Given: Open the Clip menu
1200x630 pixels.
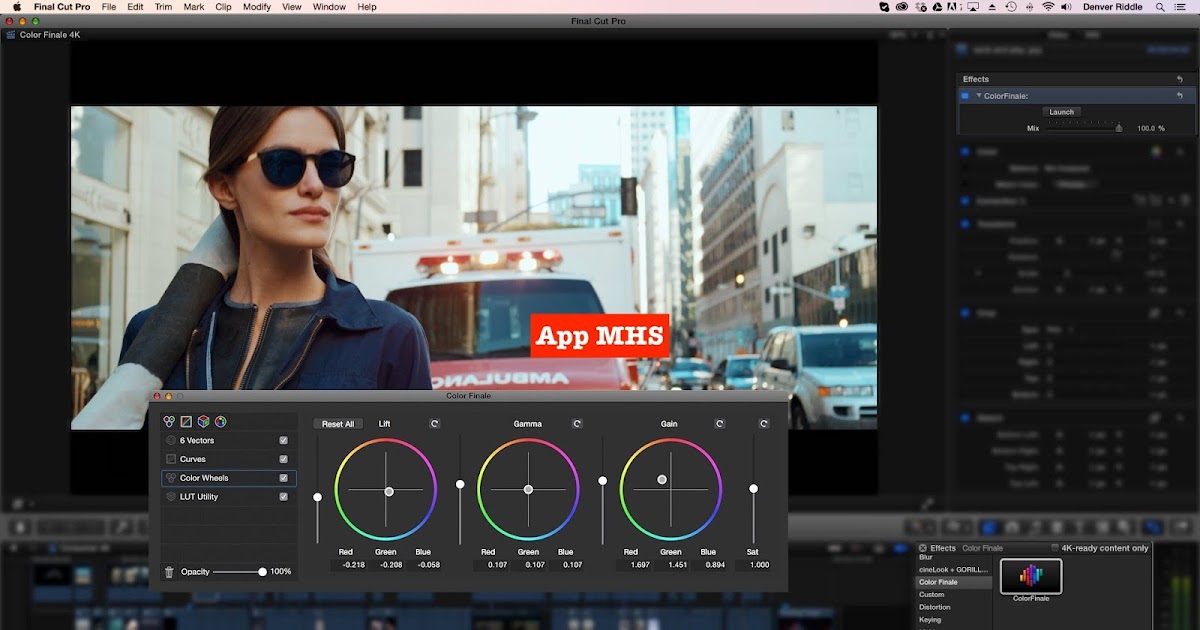Looking at the screenshot, I should pyautogui.click(x=224, y=7).
